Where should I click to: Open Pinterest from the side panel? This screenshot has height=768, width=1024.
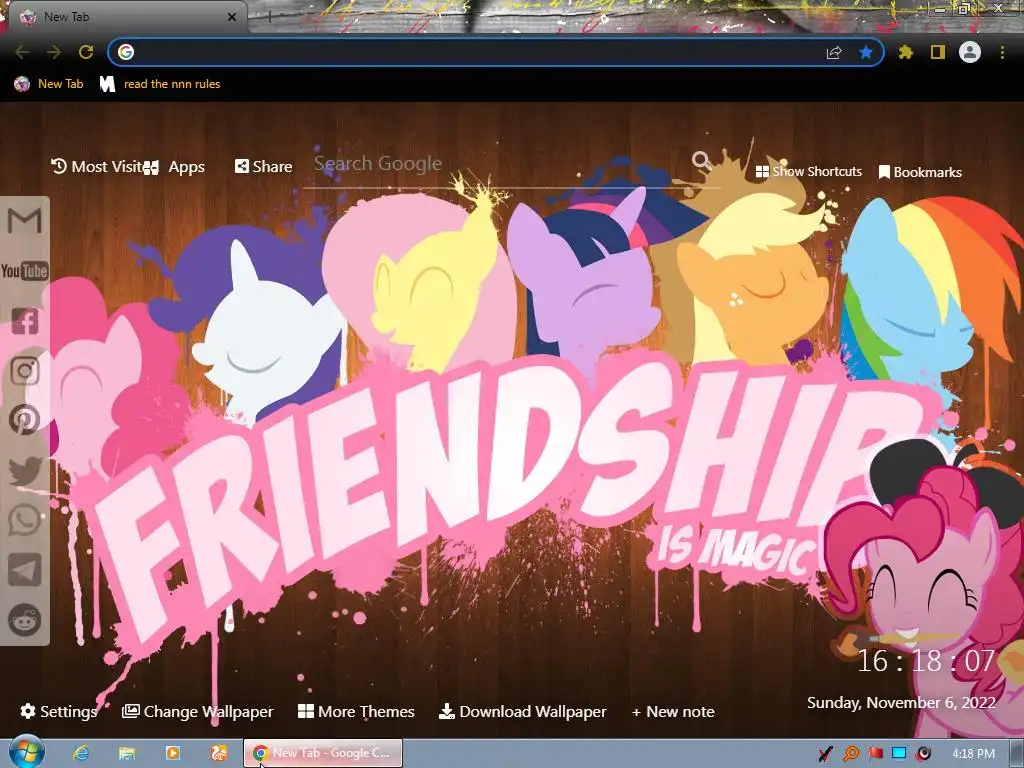click(25, 420)
